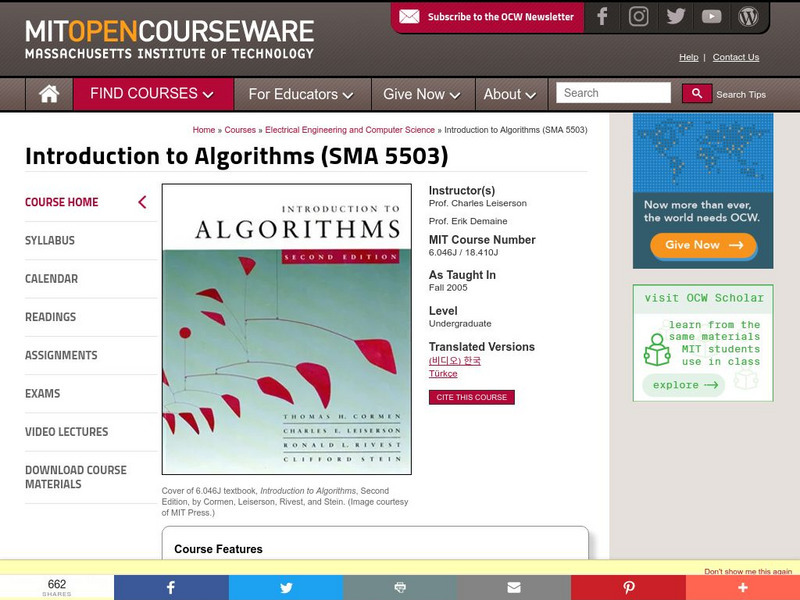
Task: Open the Video Lectures section
Action: (67, 432)
